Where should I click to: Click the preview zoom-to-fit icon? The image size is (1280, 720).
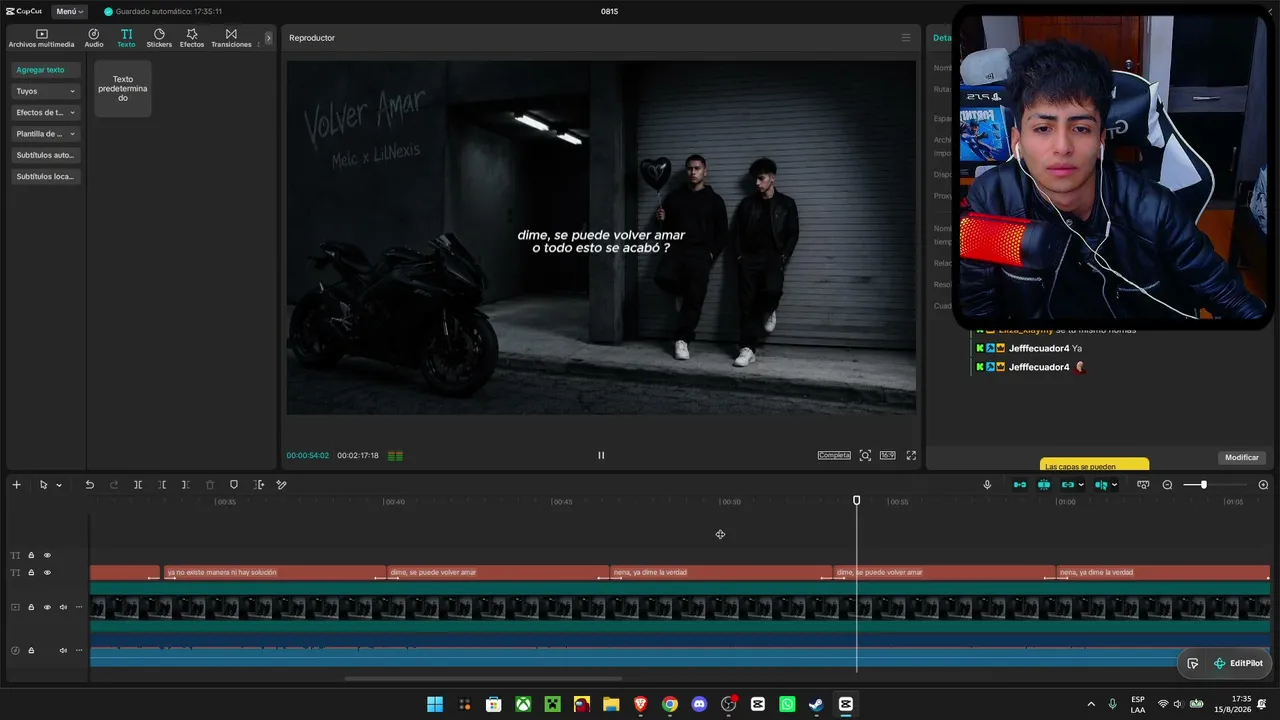coord(865,455)
